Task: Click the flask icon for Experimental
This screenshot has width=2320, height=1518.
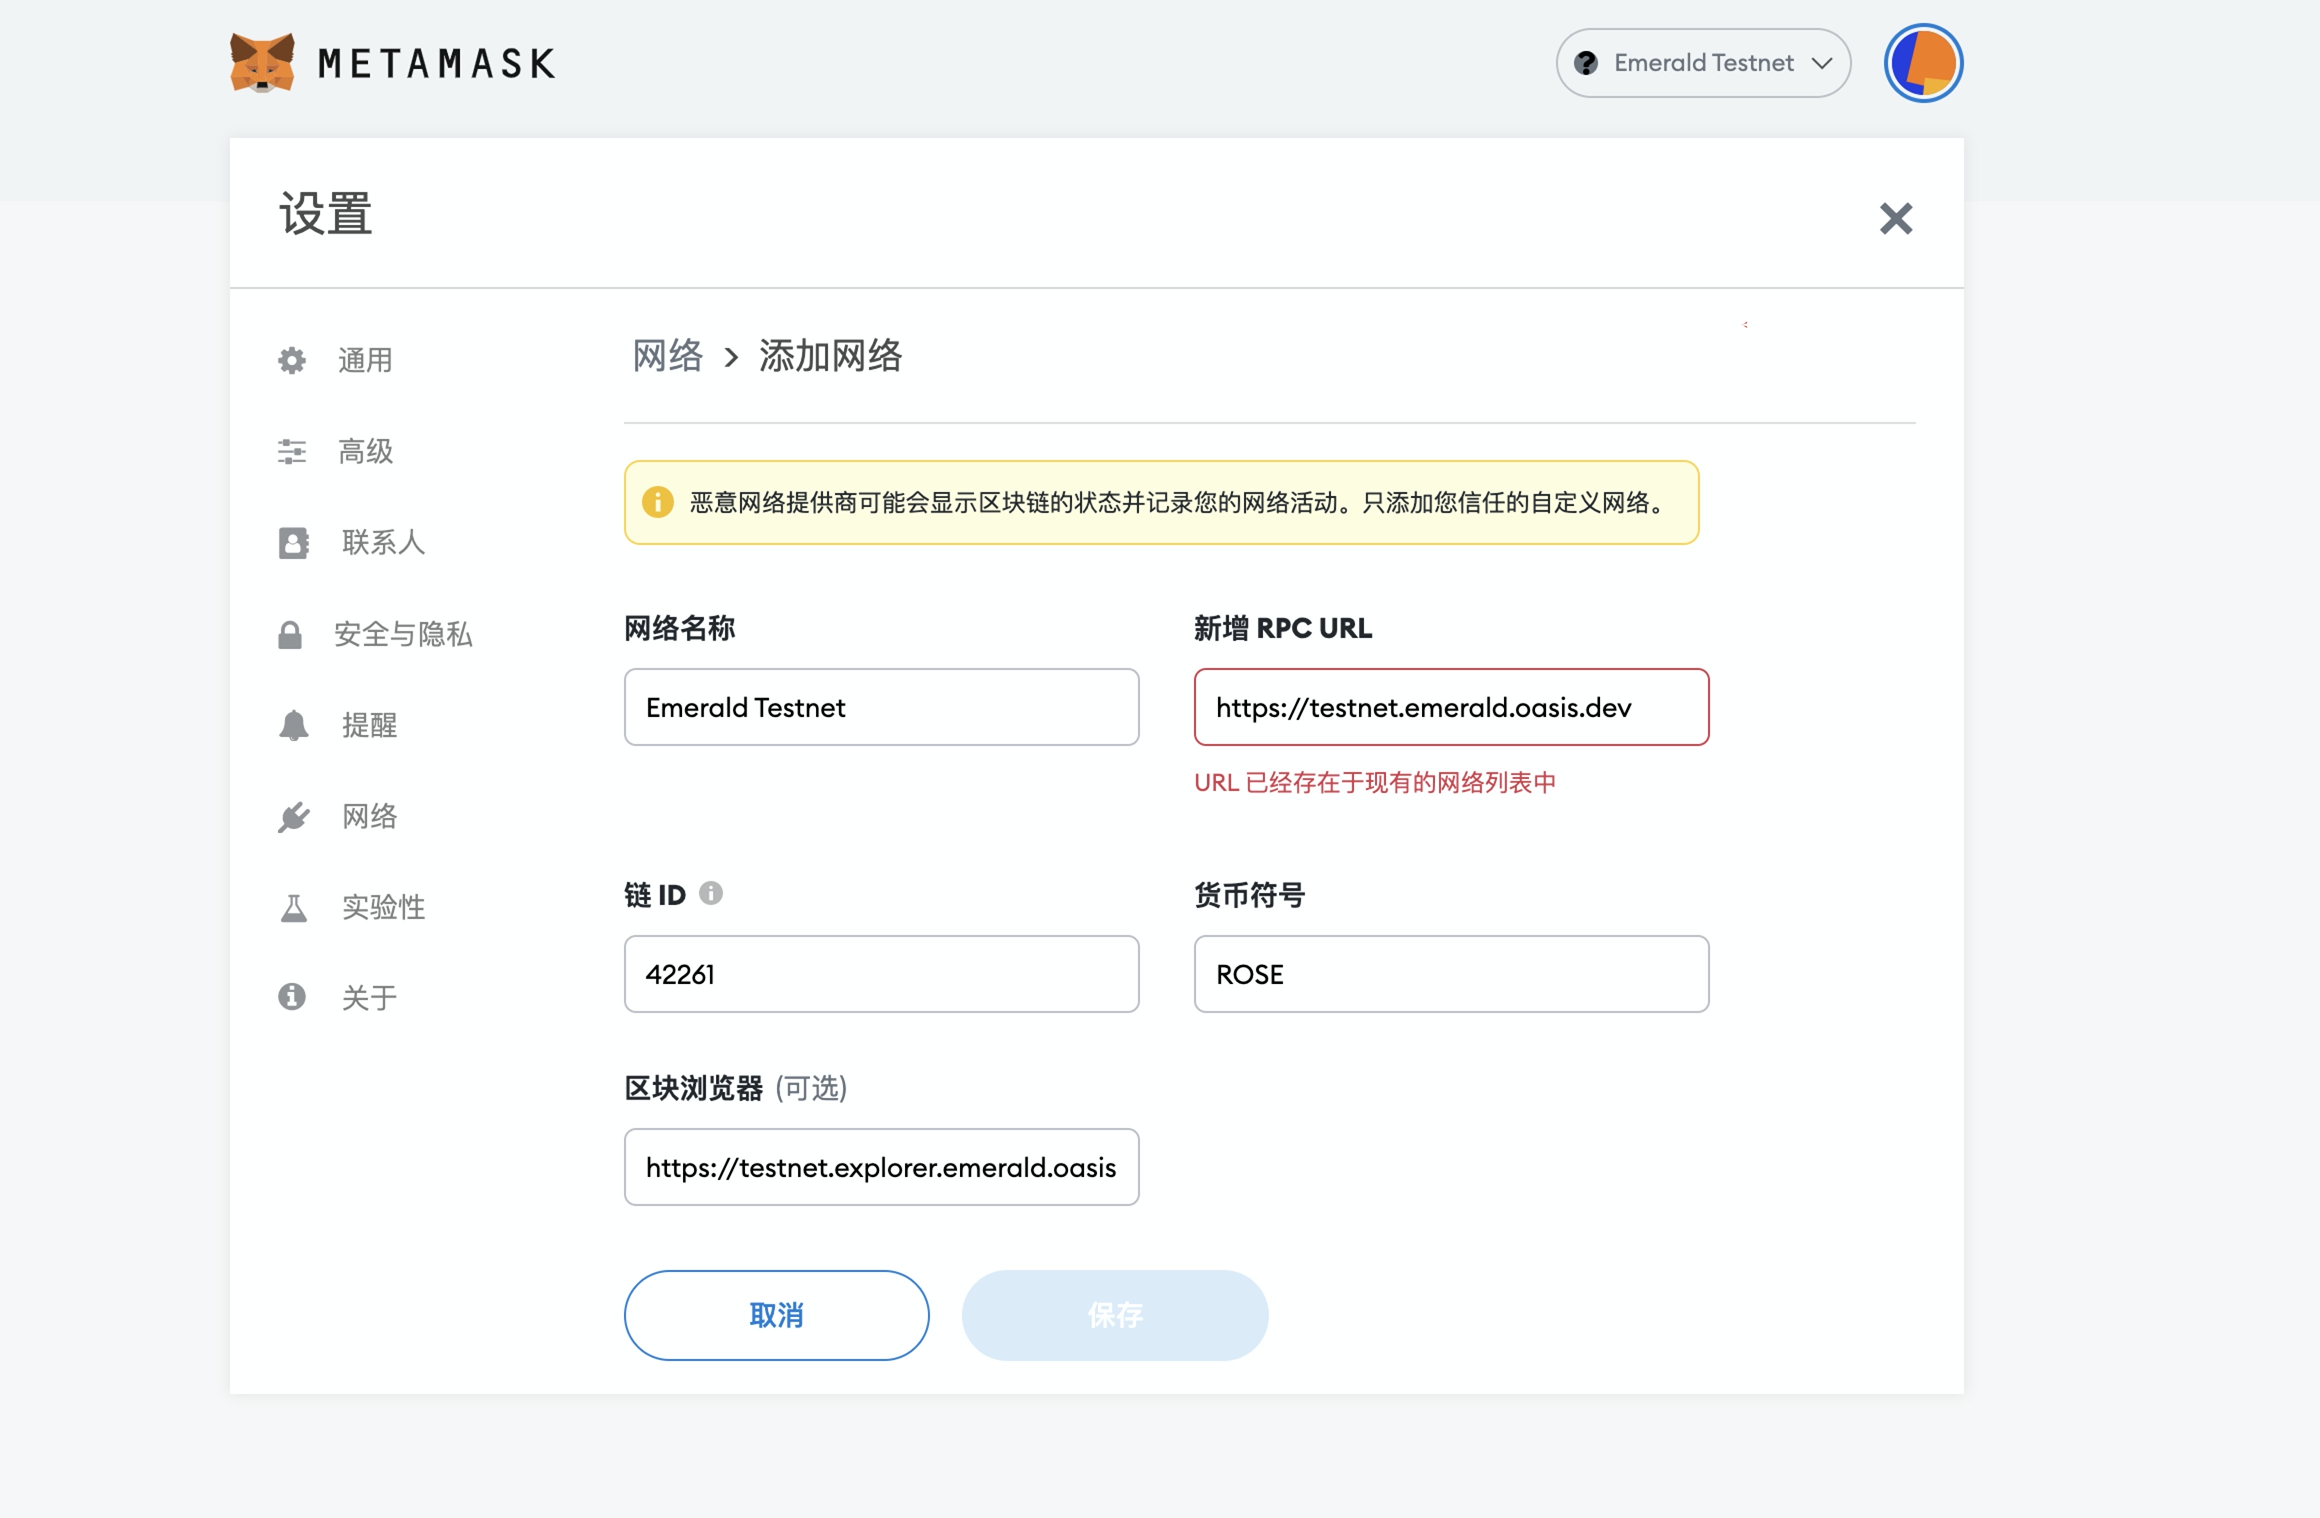Action: pos(293,907)
